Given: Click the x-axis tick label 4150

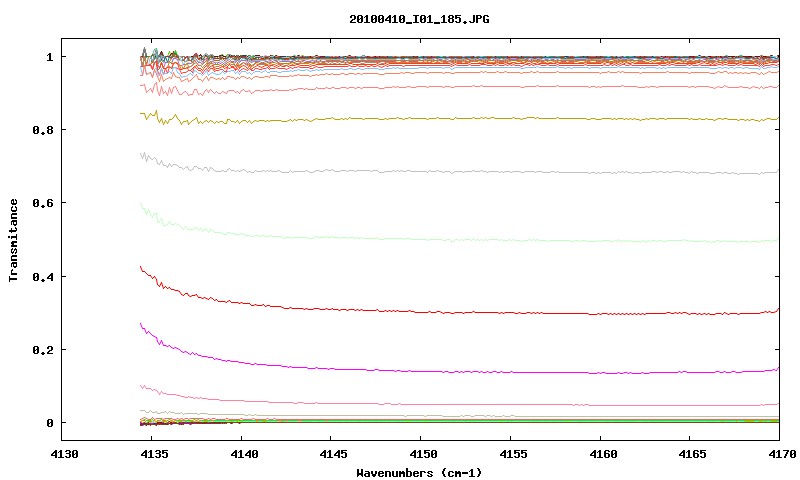Looking at the screenshot, I should point(423,453).
